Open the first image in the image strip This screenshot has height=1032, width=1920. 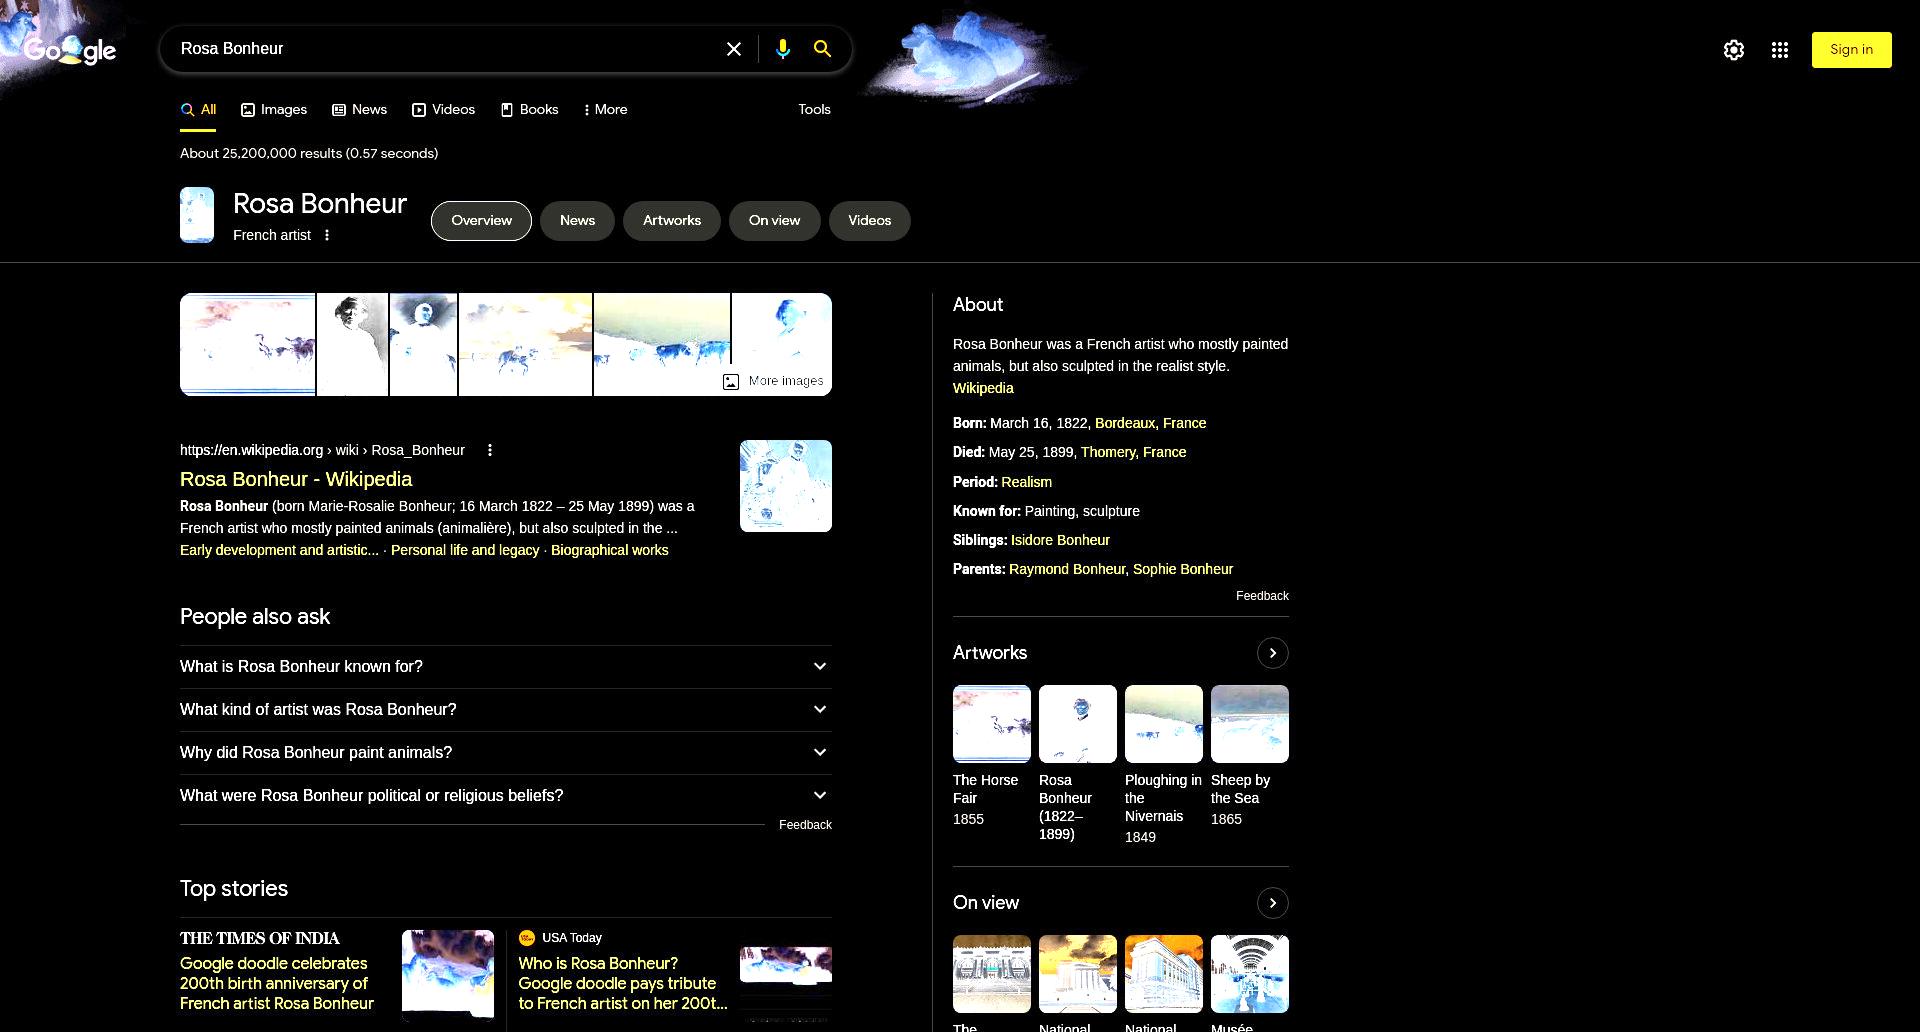pyautogui.click(x=248, y=345)
